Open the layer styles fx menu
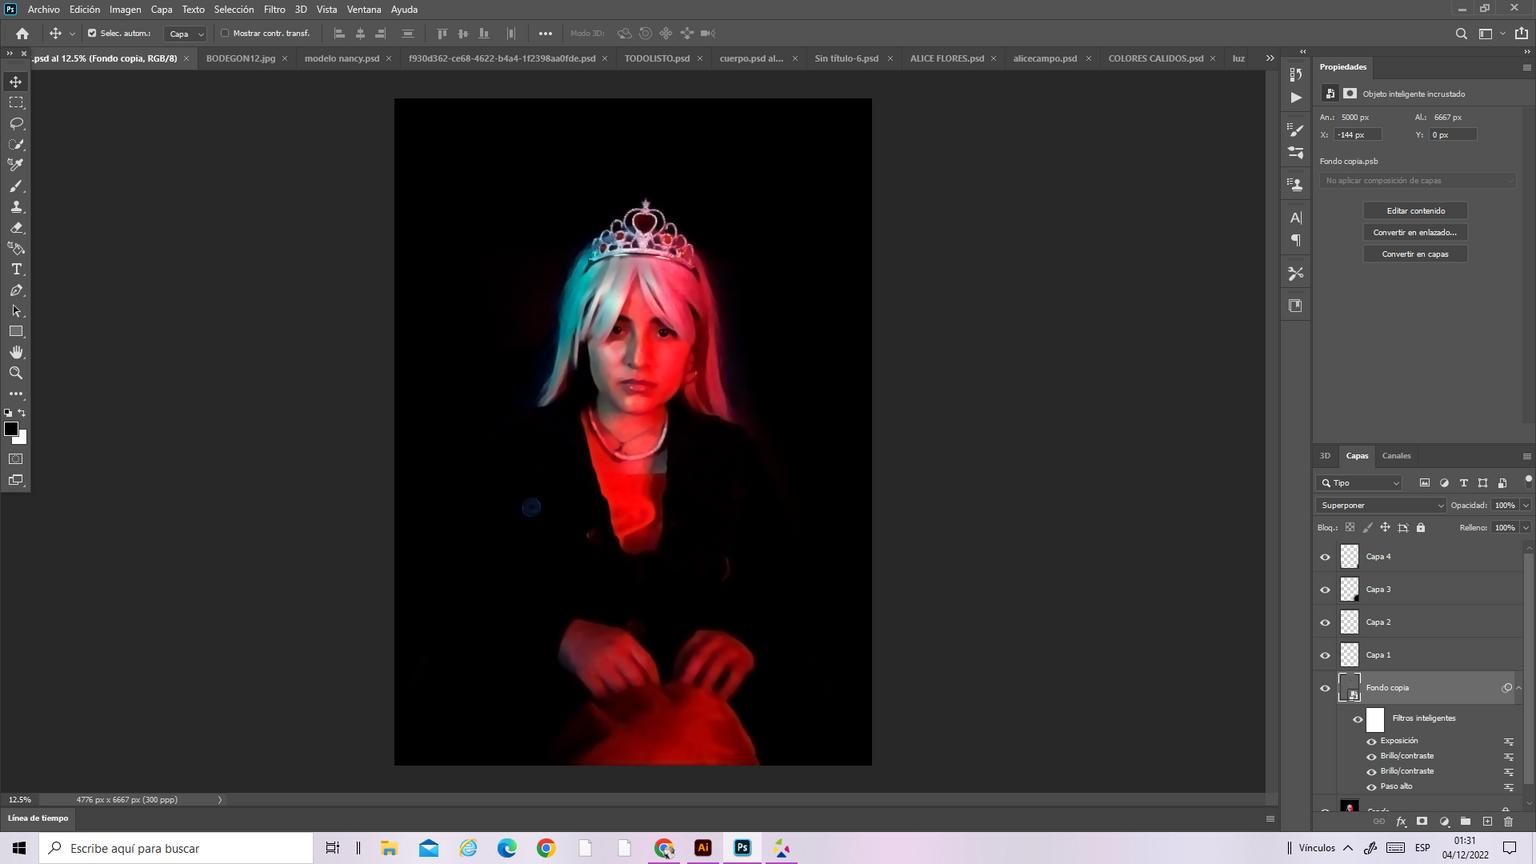Viewport: 1536px width, 864px height. (1401, 821)
